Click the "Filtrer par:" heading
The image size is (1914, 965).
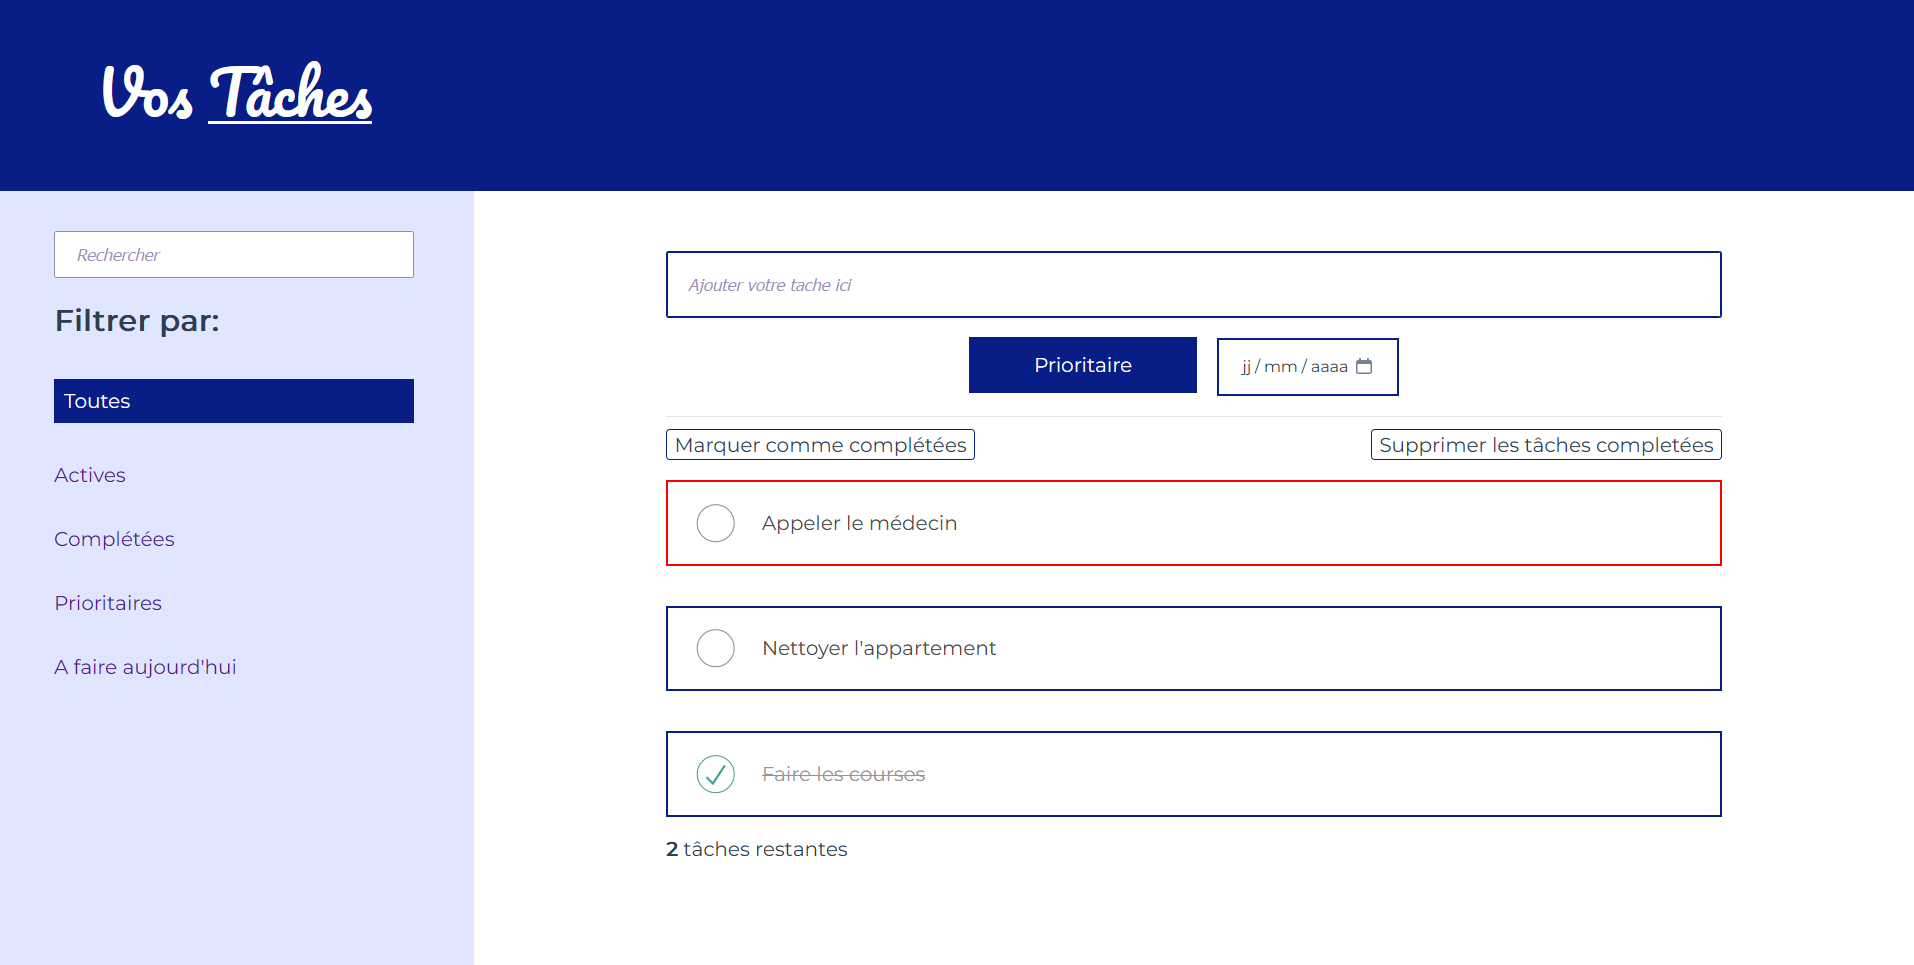(137, 321)
